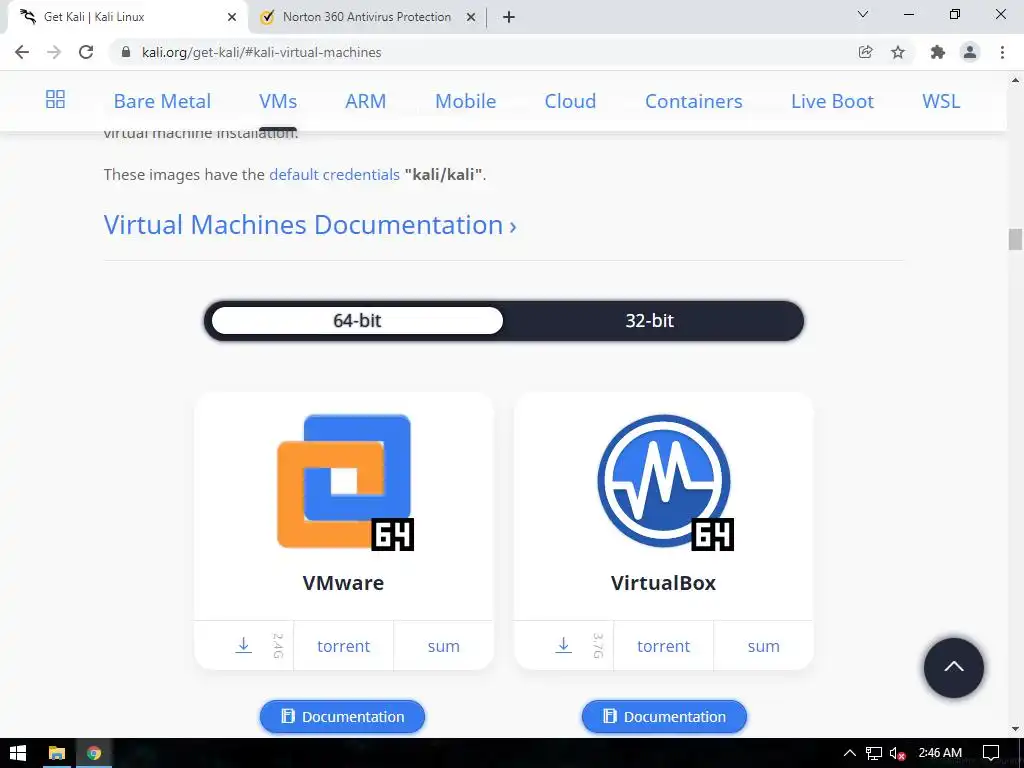The image size is (1024, 768).
Task: Click the scrollbar up arrow
Action: coord(1015,80)
